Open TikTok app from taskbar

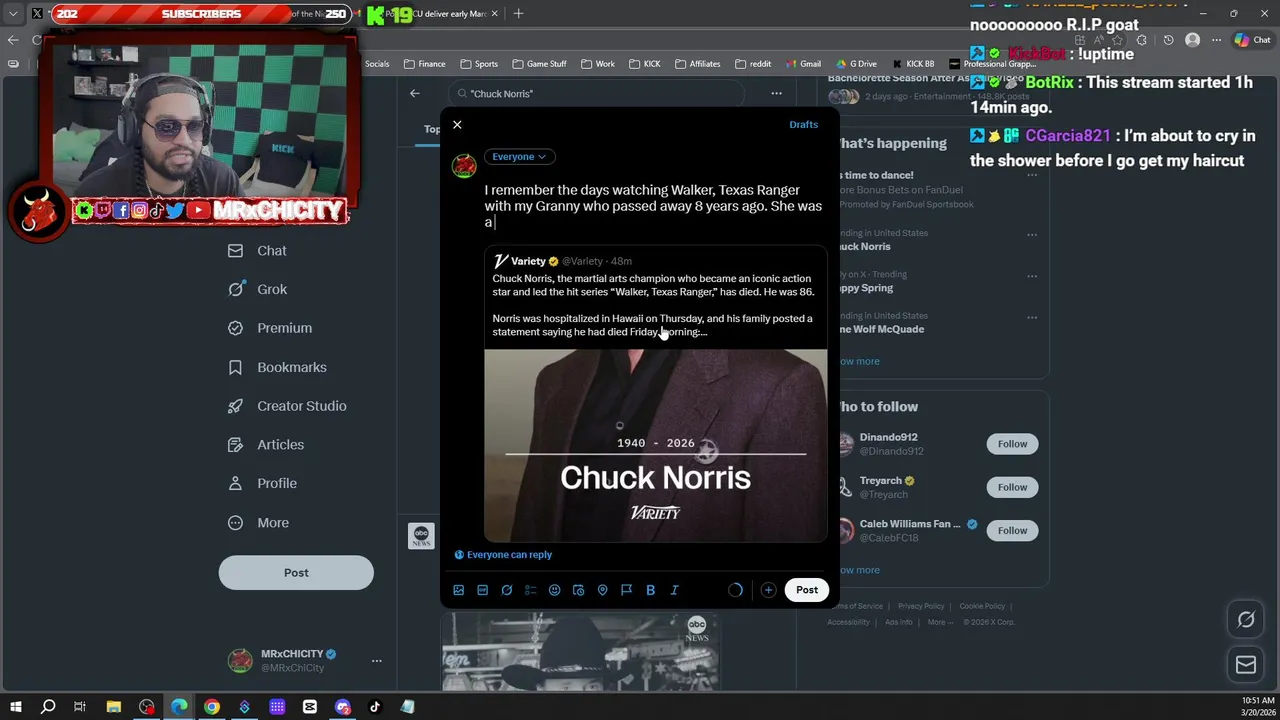point(375,707)
